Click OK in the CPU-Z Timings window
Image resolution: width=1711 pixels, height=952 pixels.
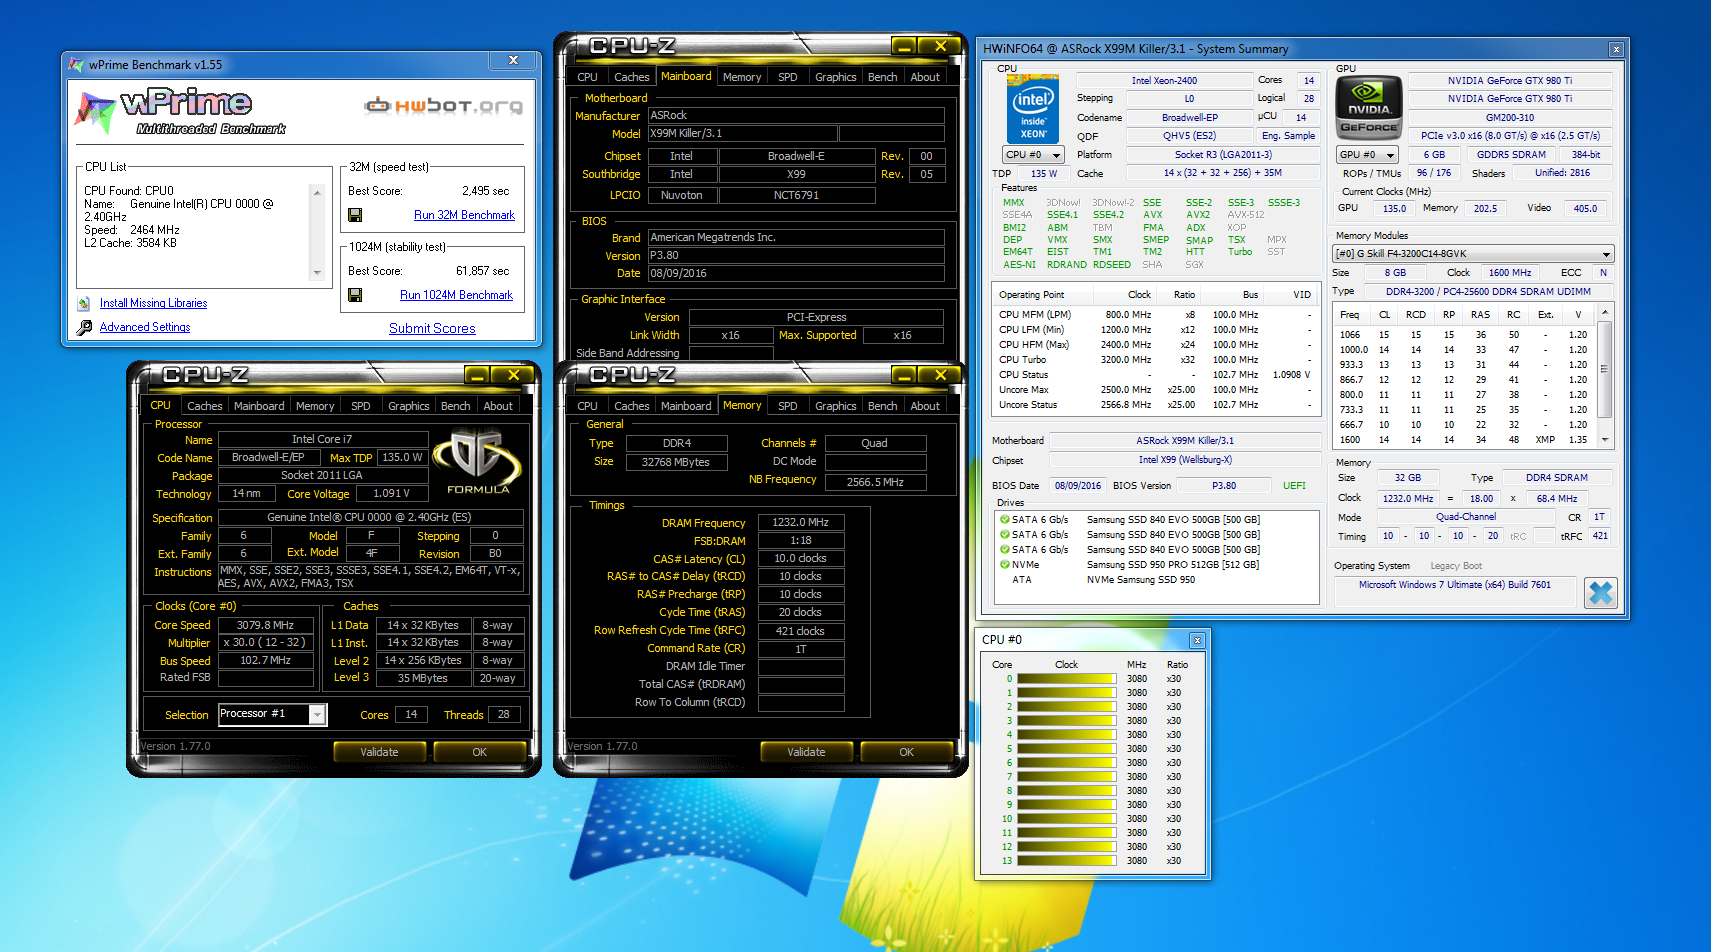(906, 752)
